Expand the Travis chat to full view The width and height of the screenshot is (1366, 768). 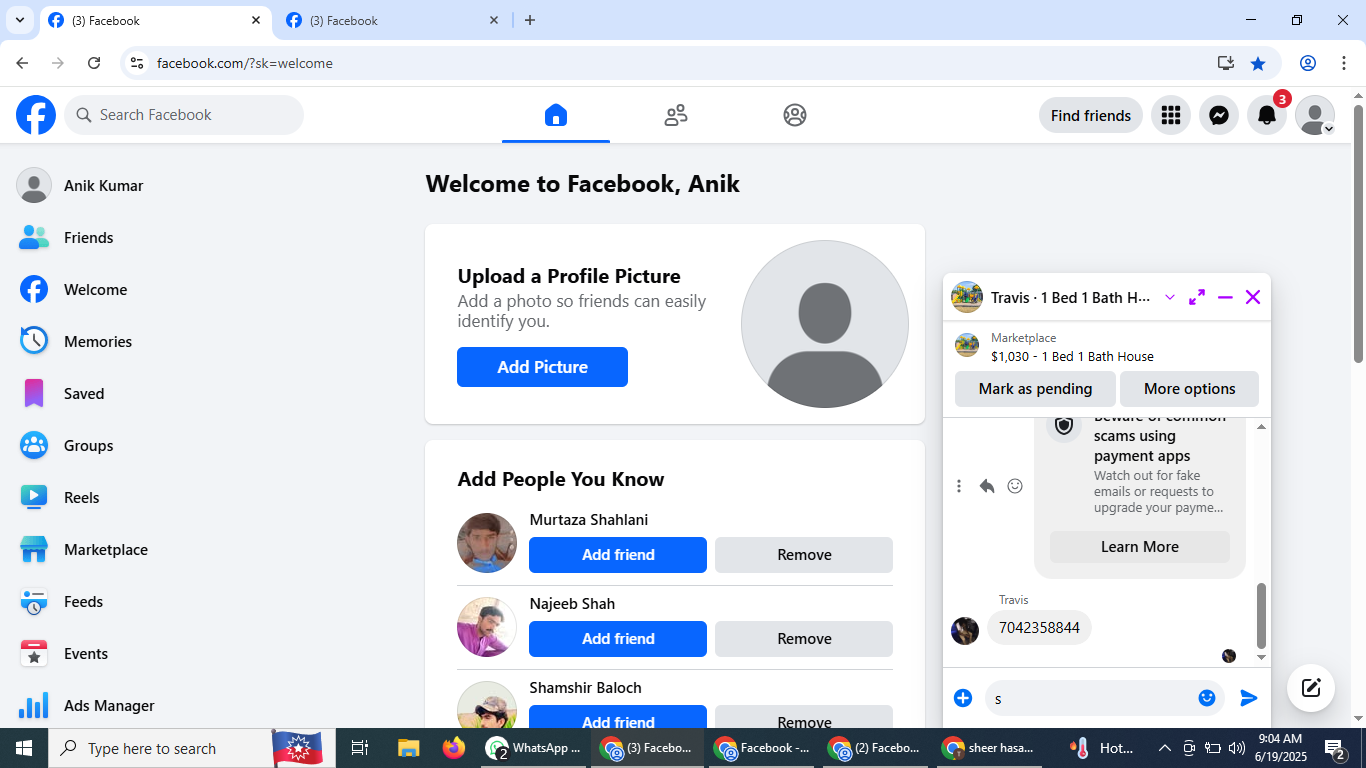[x=1197, y=297]
